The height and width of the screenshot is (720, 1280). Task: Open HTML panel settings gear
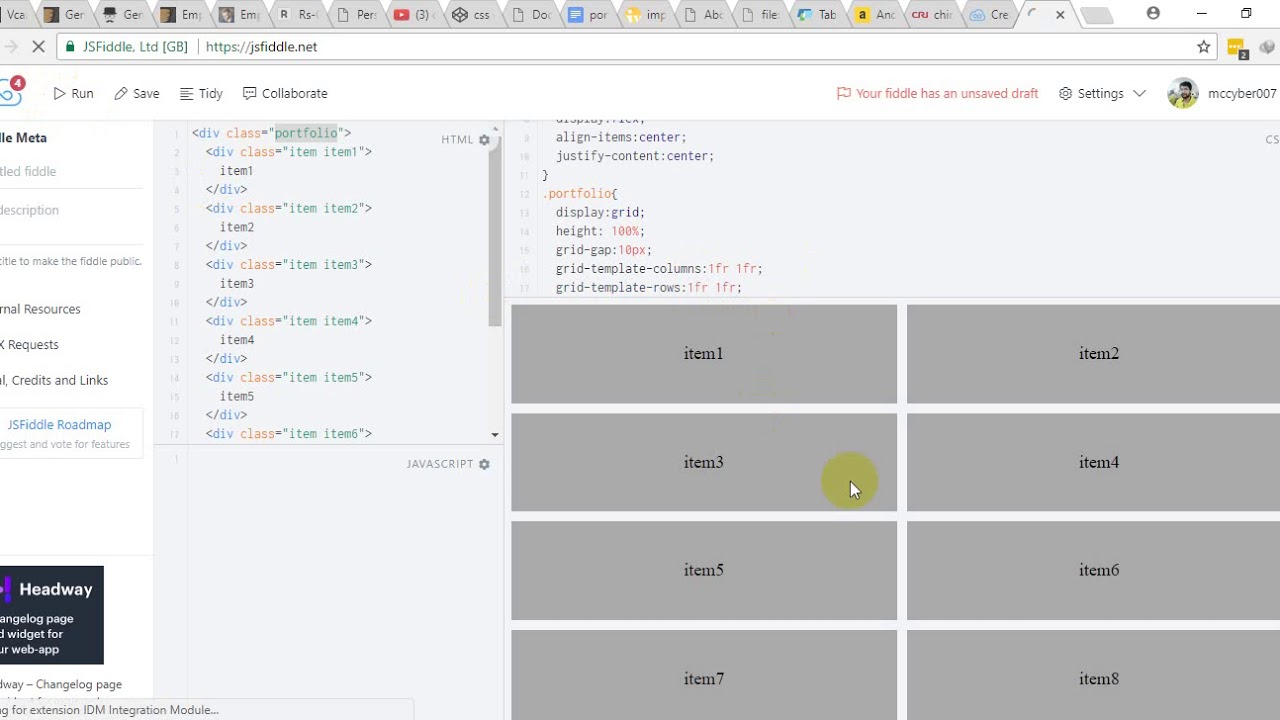pyautogui.click(x=484, y=140)
